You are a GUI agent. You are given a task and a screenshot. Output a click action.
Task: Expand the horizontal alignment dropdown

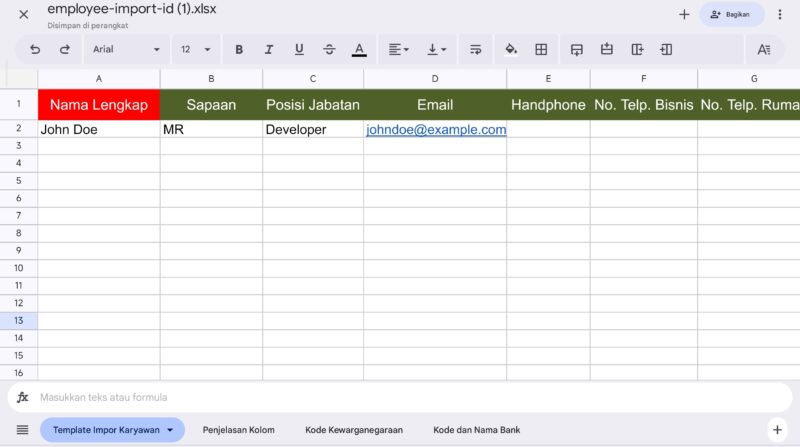[399, 49]
